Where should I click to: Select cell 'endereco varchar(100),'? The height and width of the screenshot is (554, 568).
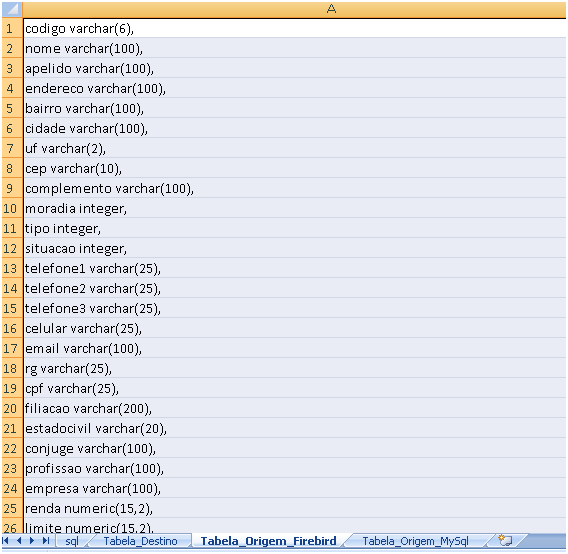click(x=295, y=88)
